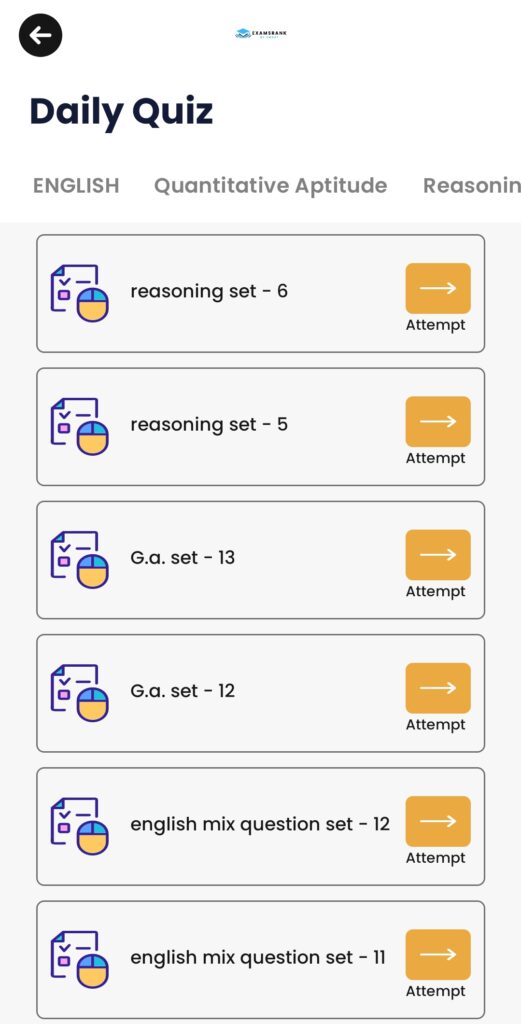Screen dimensions: 521x1024
Task: Open the Quantitative Aptitude tab
Action: [270, 186]
